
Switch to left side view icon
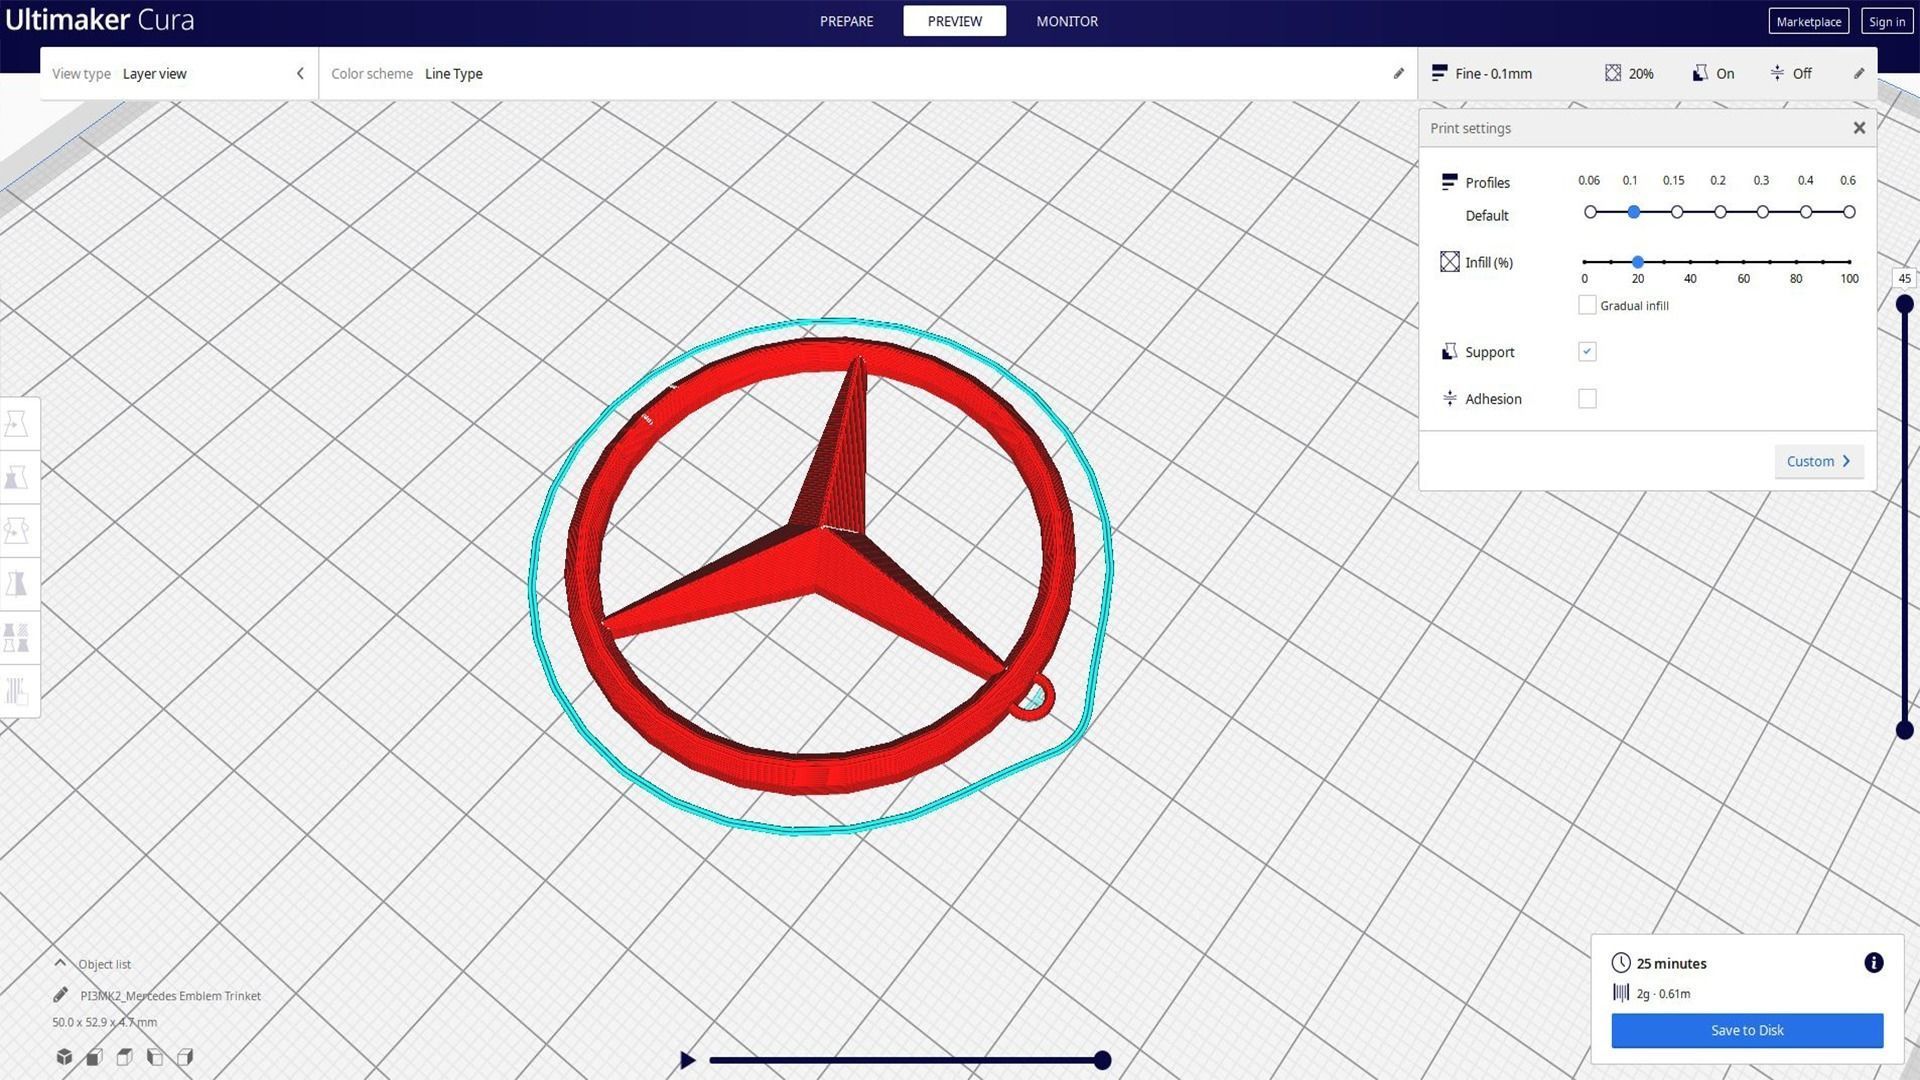(155, 1057)
